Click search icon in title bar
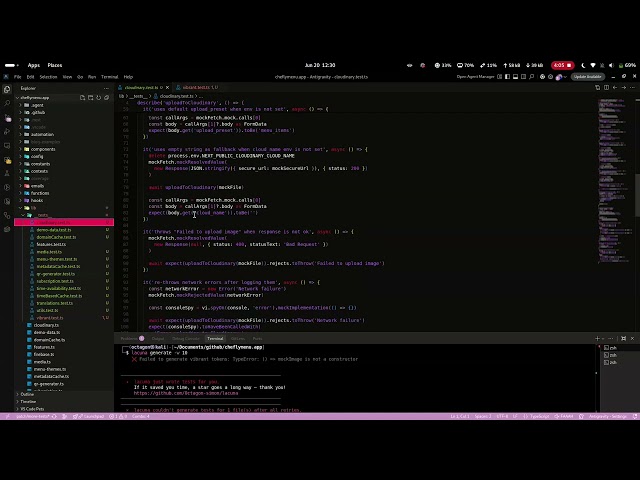This screenshot has width=640, height=480. [x=531, y=77]
